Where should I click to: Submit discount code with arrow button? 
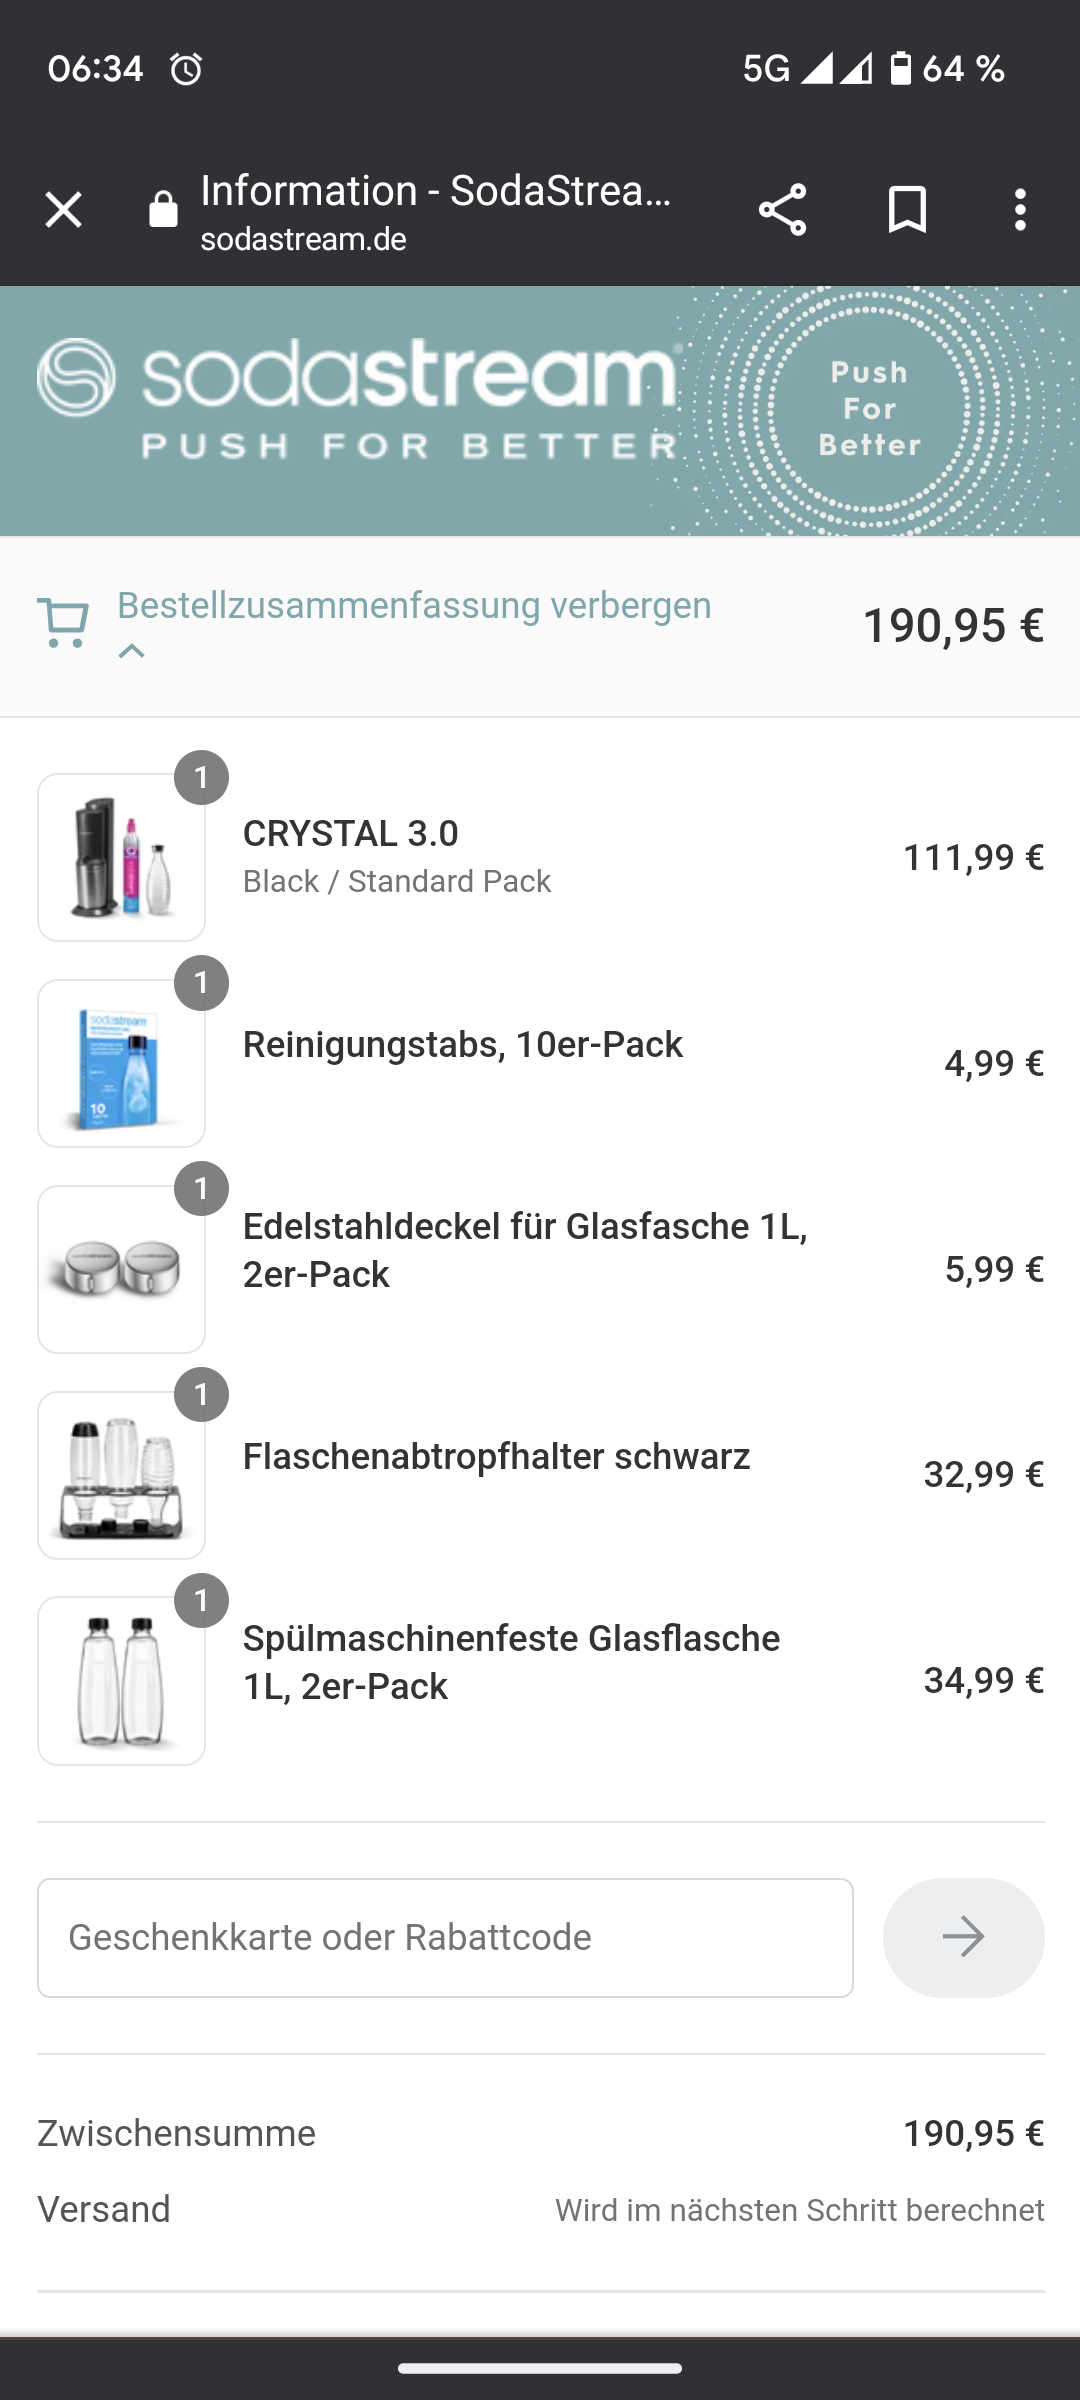click(x=963, y=1937)
